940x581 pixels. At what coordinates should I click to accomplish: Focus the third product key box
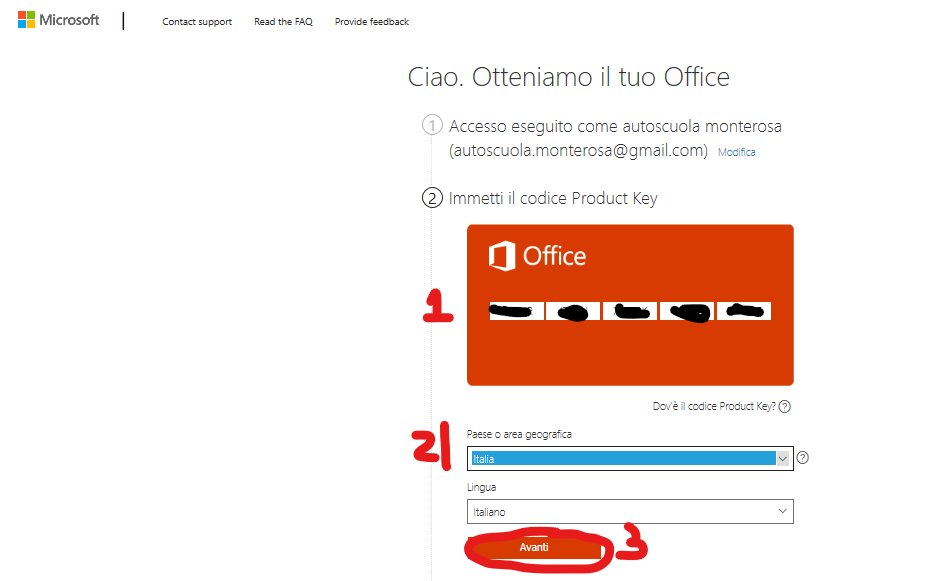[x=630, y=311]
